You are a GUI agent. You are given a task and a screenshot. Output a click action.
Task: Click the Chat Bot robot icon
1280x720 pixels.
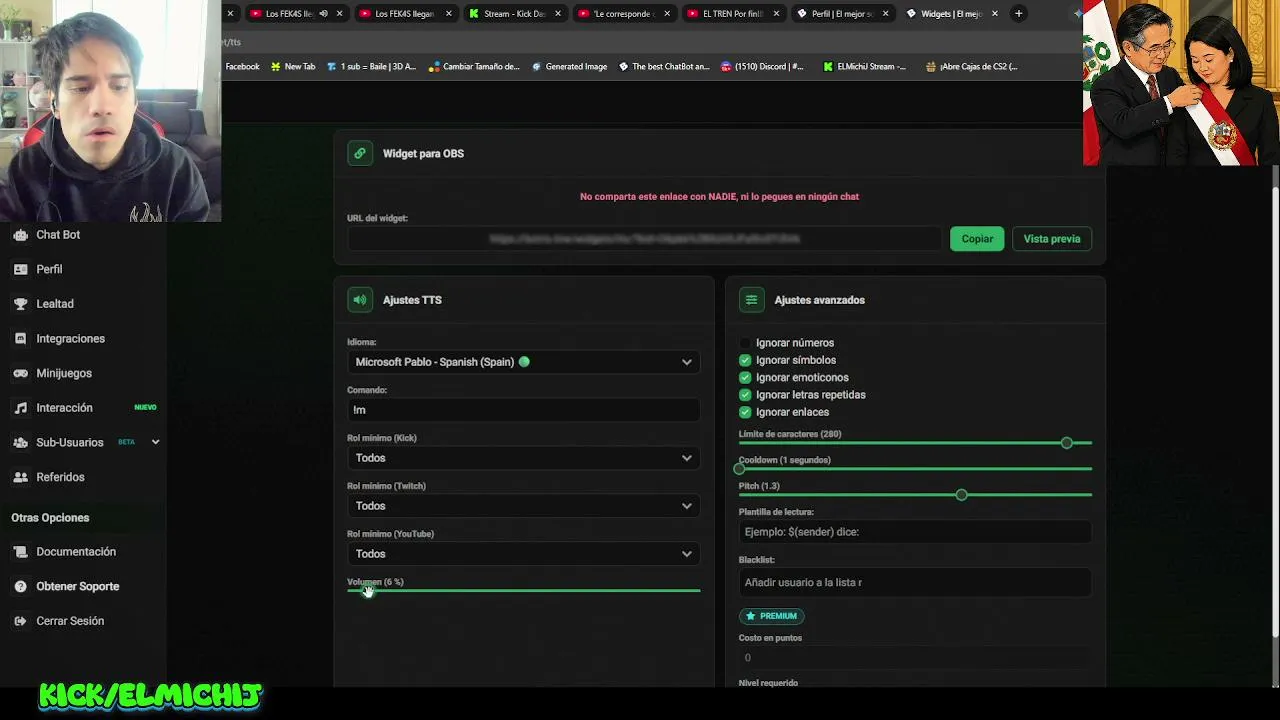click(x=20, y=235)
